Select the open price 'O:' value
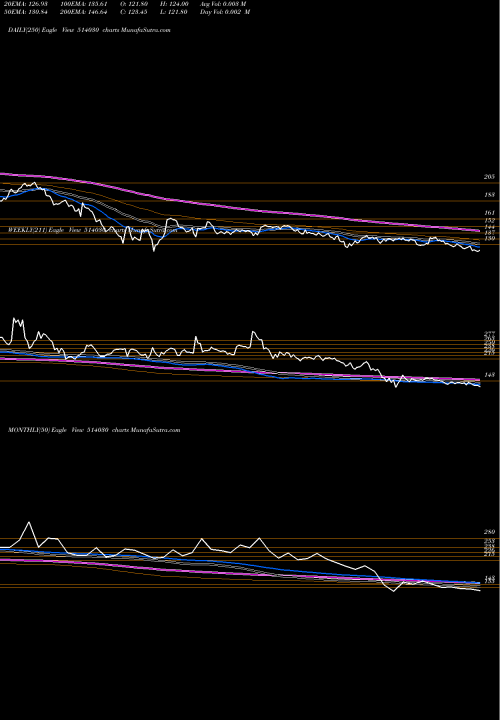This screenshot has width=500, height=720. tap(134, 4)
